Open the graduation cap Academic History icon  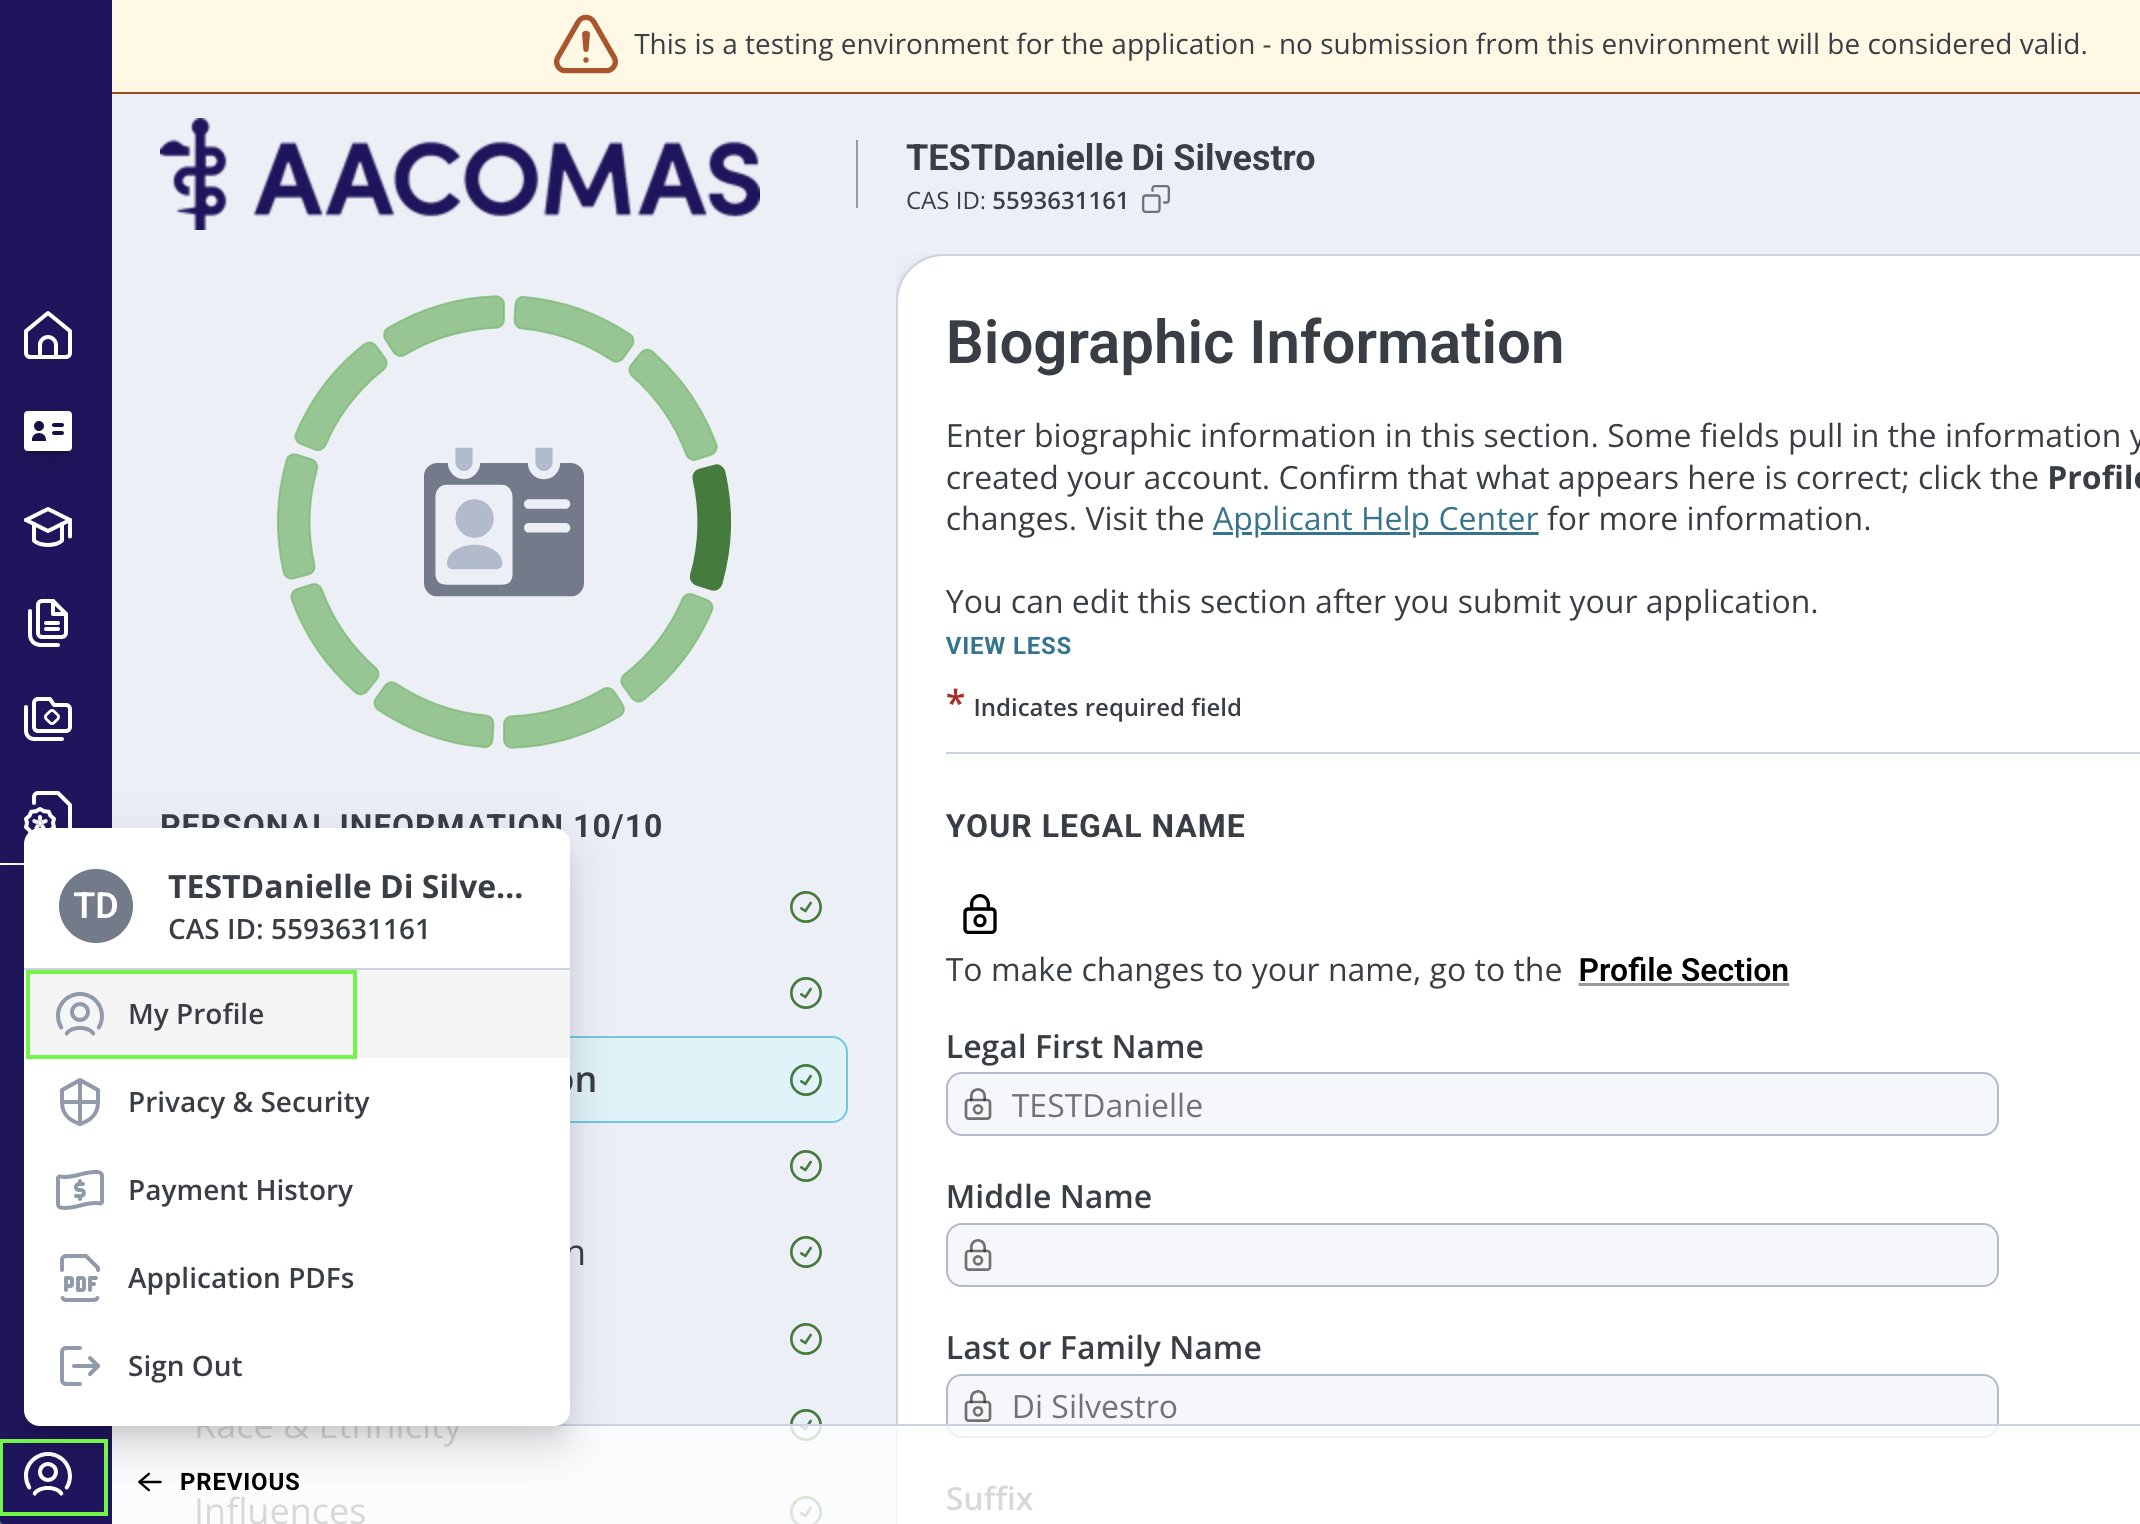(x=48, y=527)
